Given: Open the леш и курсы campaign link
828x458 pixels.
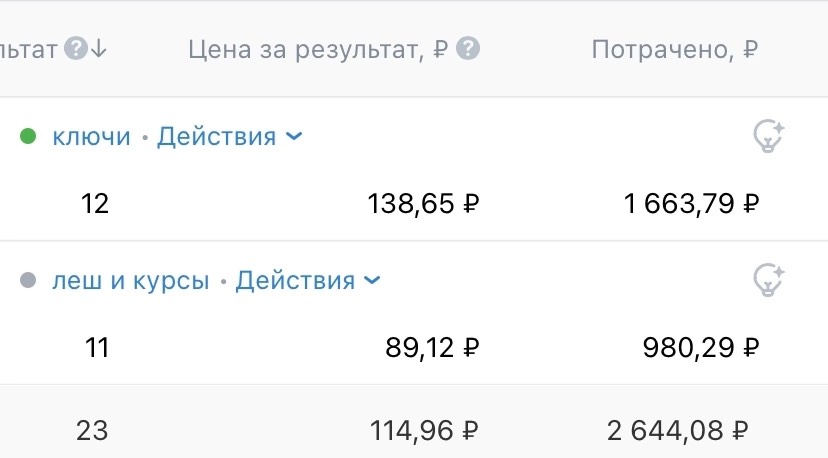Looking at the screenshot, I should pyautogui.click(x=130, y=281).
